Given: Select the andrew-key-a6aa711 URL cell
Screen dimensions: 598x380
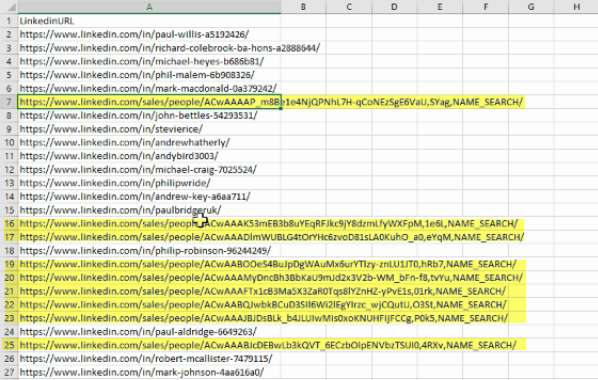Looking at the screenshot, I should point(149,196).
